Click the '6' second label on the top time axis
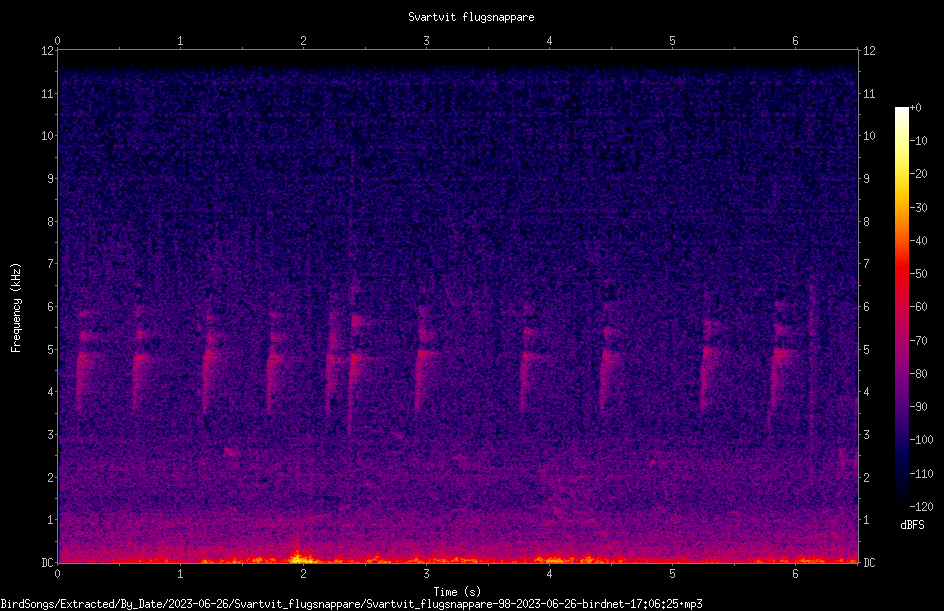 click(795, 41)
